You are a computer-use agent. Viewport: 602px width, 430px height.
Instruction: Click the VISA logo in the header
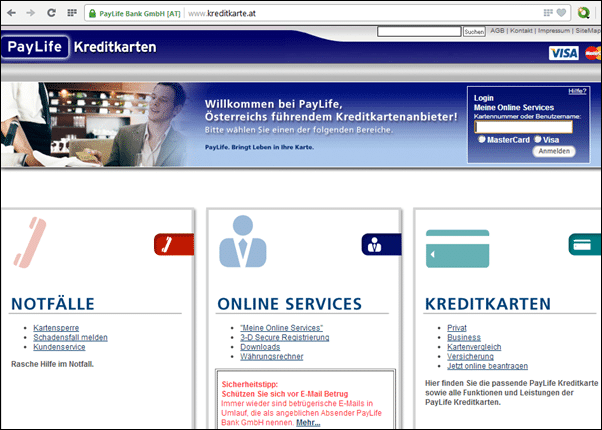click(x=564, y=53)
